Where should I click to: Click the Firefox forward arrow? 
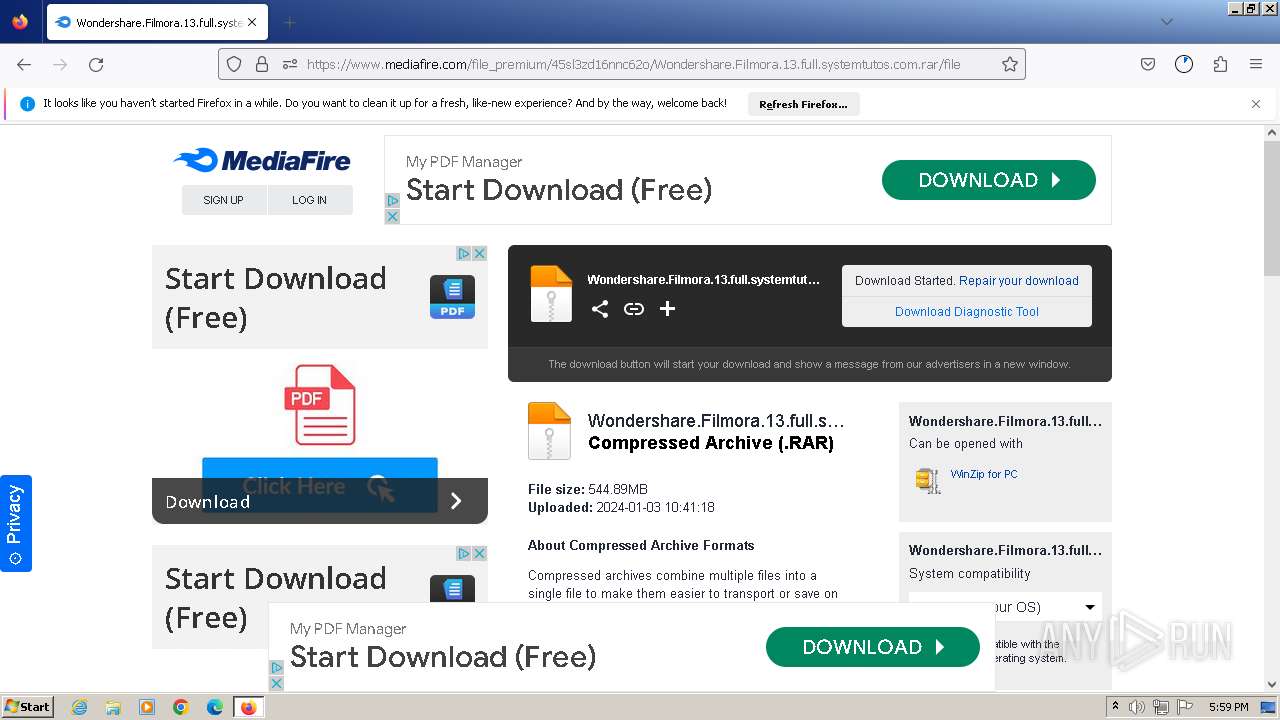pyautogui.click(x=60, y=64)
